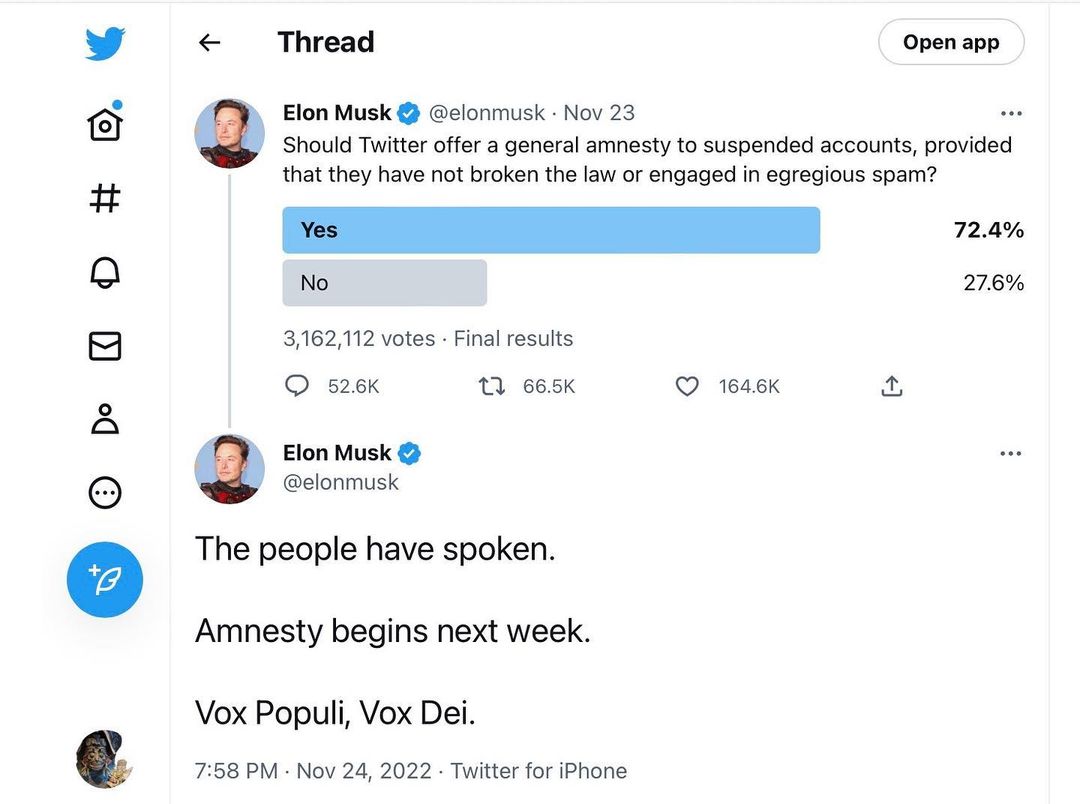Open Explore via the hashtag icon
The width and height of the screenshot is (1080, 804).
pos(105,198)
